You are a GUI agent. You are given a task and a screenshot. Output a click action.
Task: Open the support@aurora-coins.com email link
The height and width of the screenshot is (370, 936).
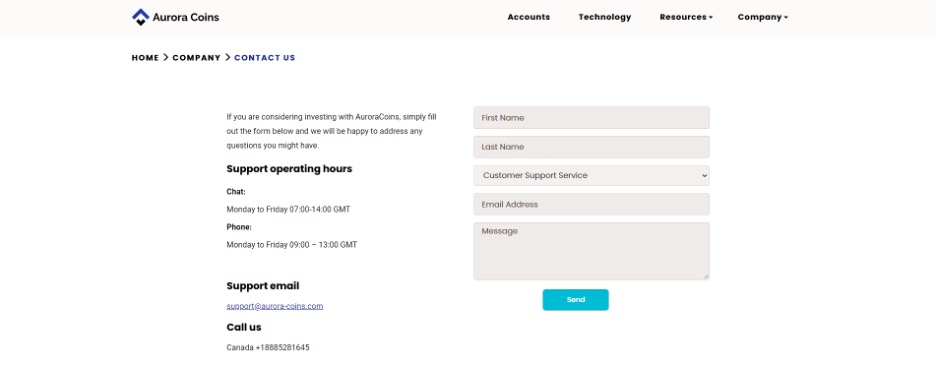(275, 306)
